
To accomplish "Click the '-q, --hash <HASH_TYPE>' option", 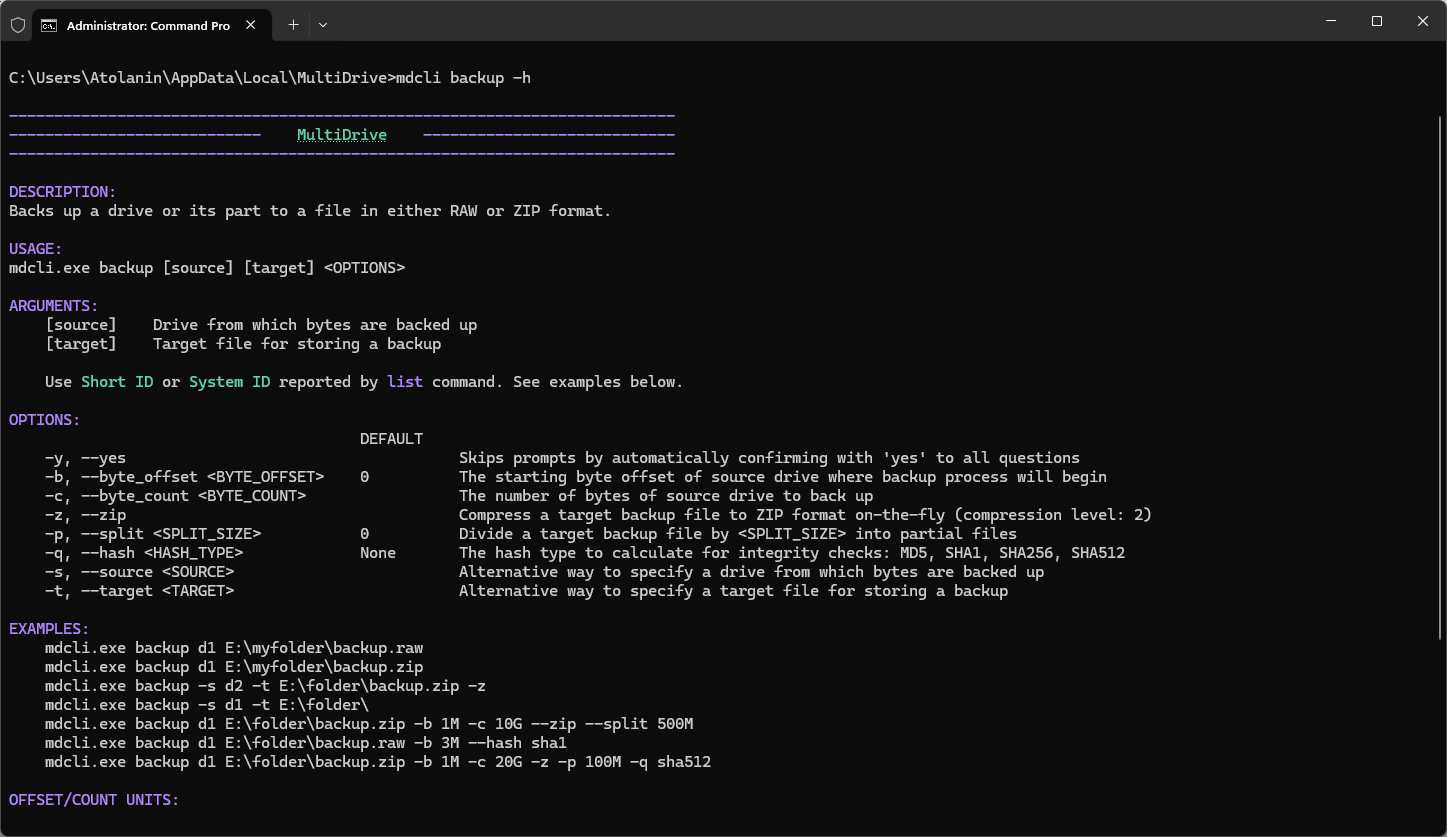I will click(144, 553).
